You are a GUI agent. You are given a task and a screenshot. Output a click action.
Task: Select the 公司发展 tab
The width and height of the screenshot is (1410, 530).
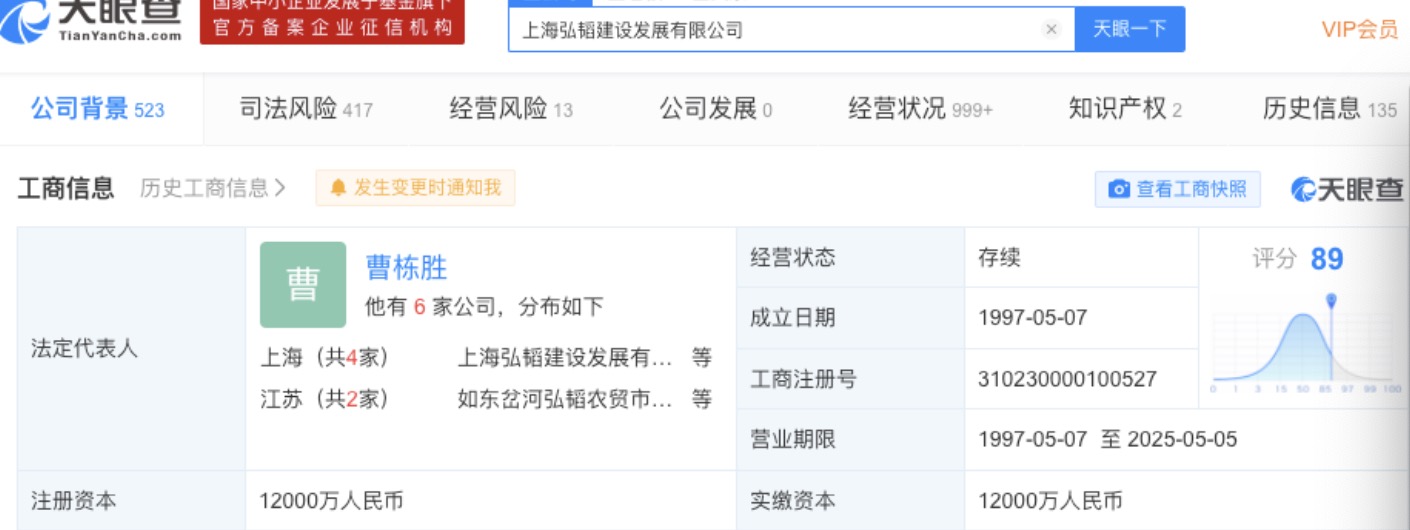point(715,109)
